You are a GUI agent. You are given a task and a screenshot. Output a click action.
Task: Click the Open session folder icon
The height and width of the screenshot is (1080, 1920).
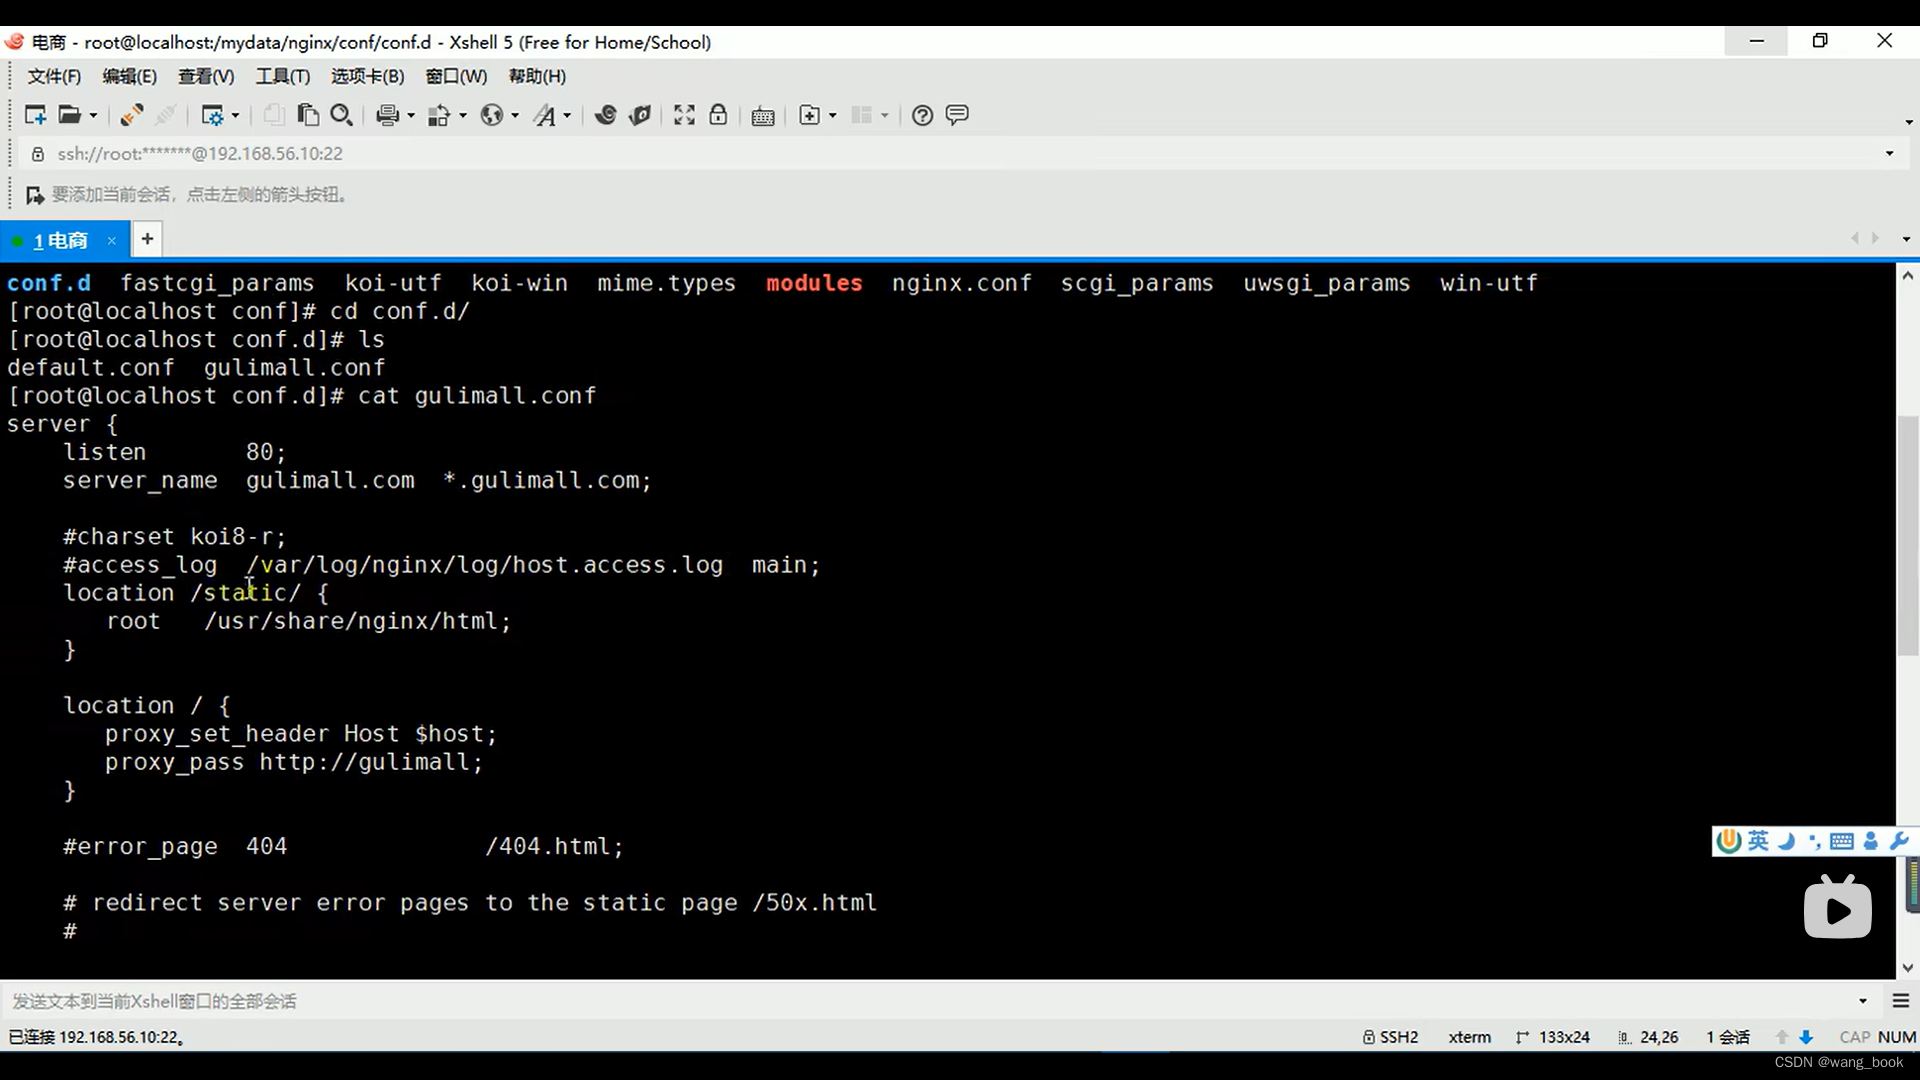coord(69,116)
